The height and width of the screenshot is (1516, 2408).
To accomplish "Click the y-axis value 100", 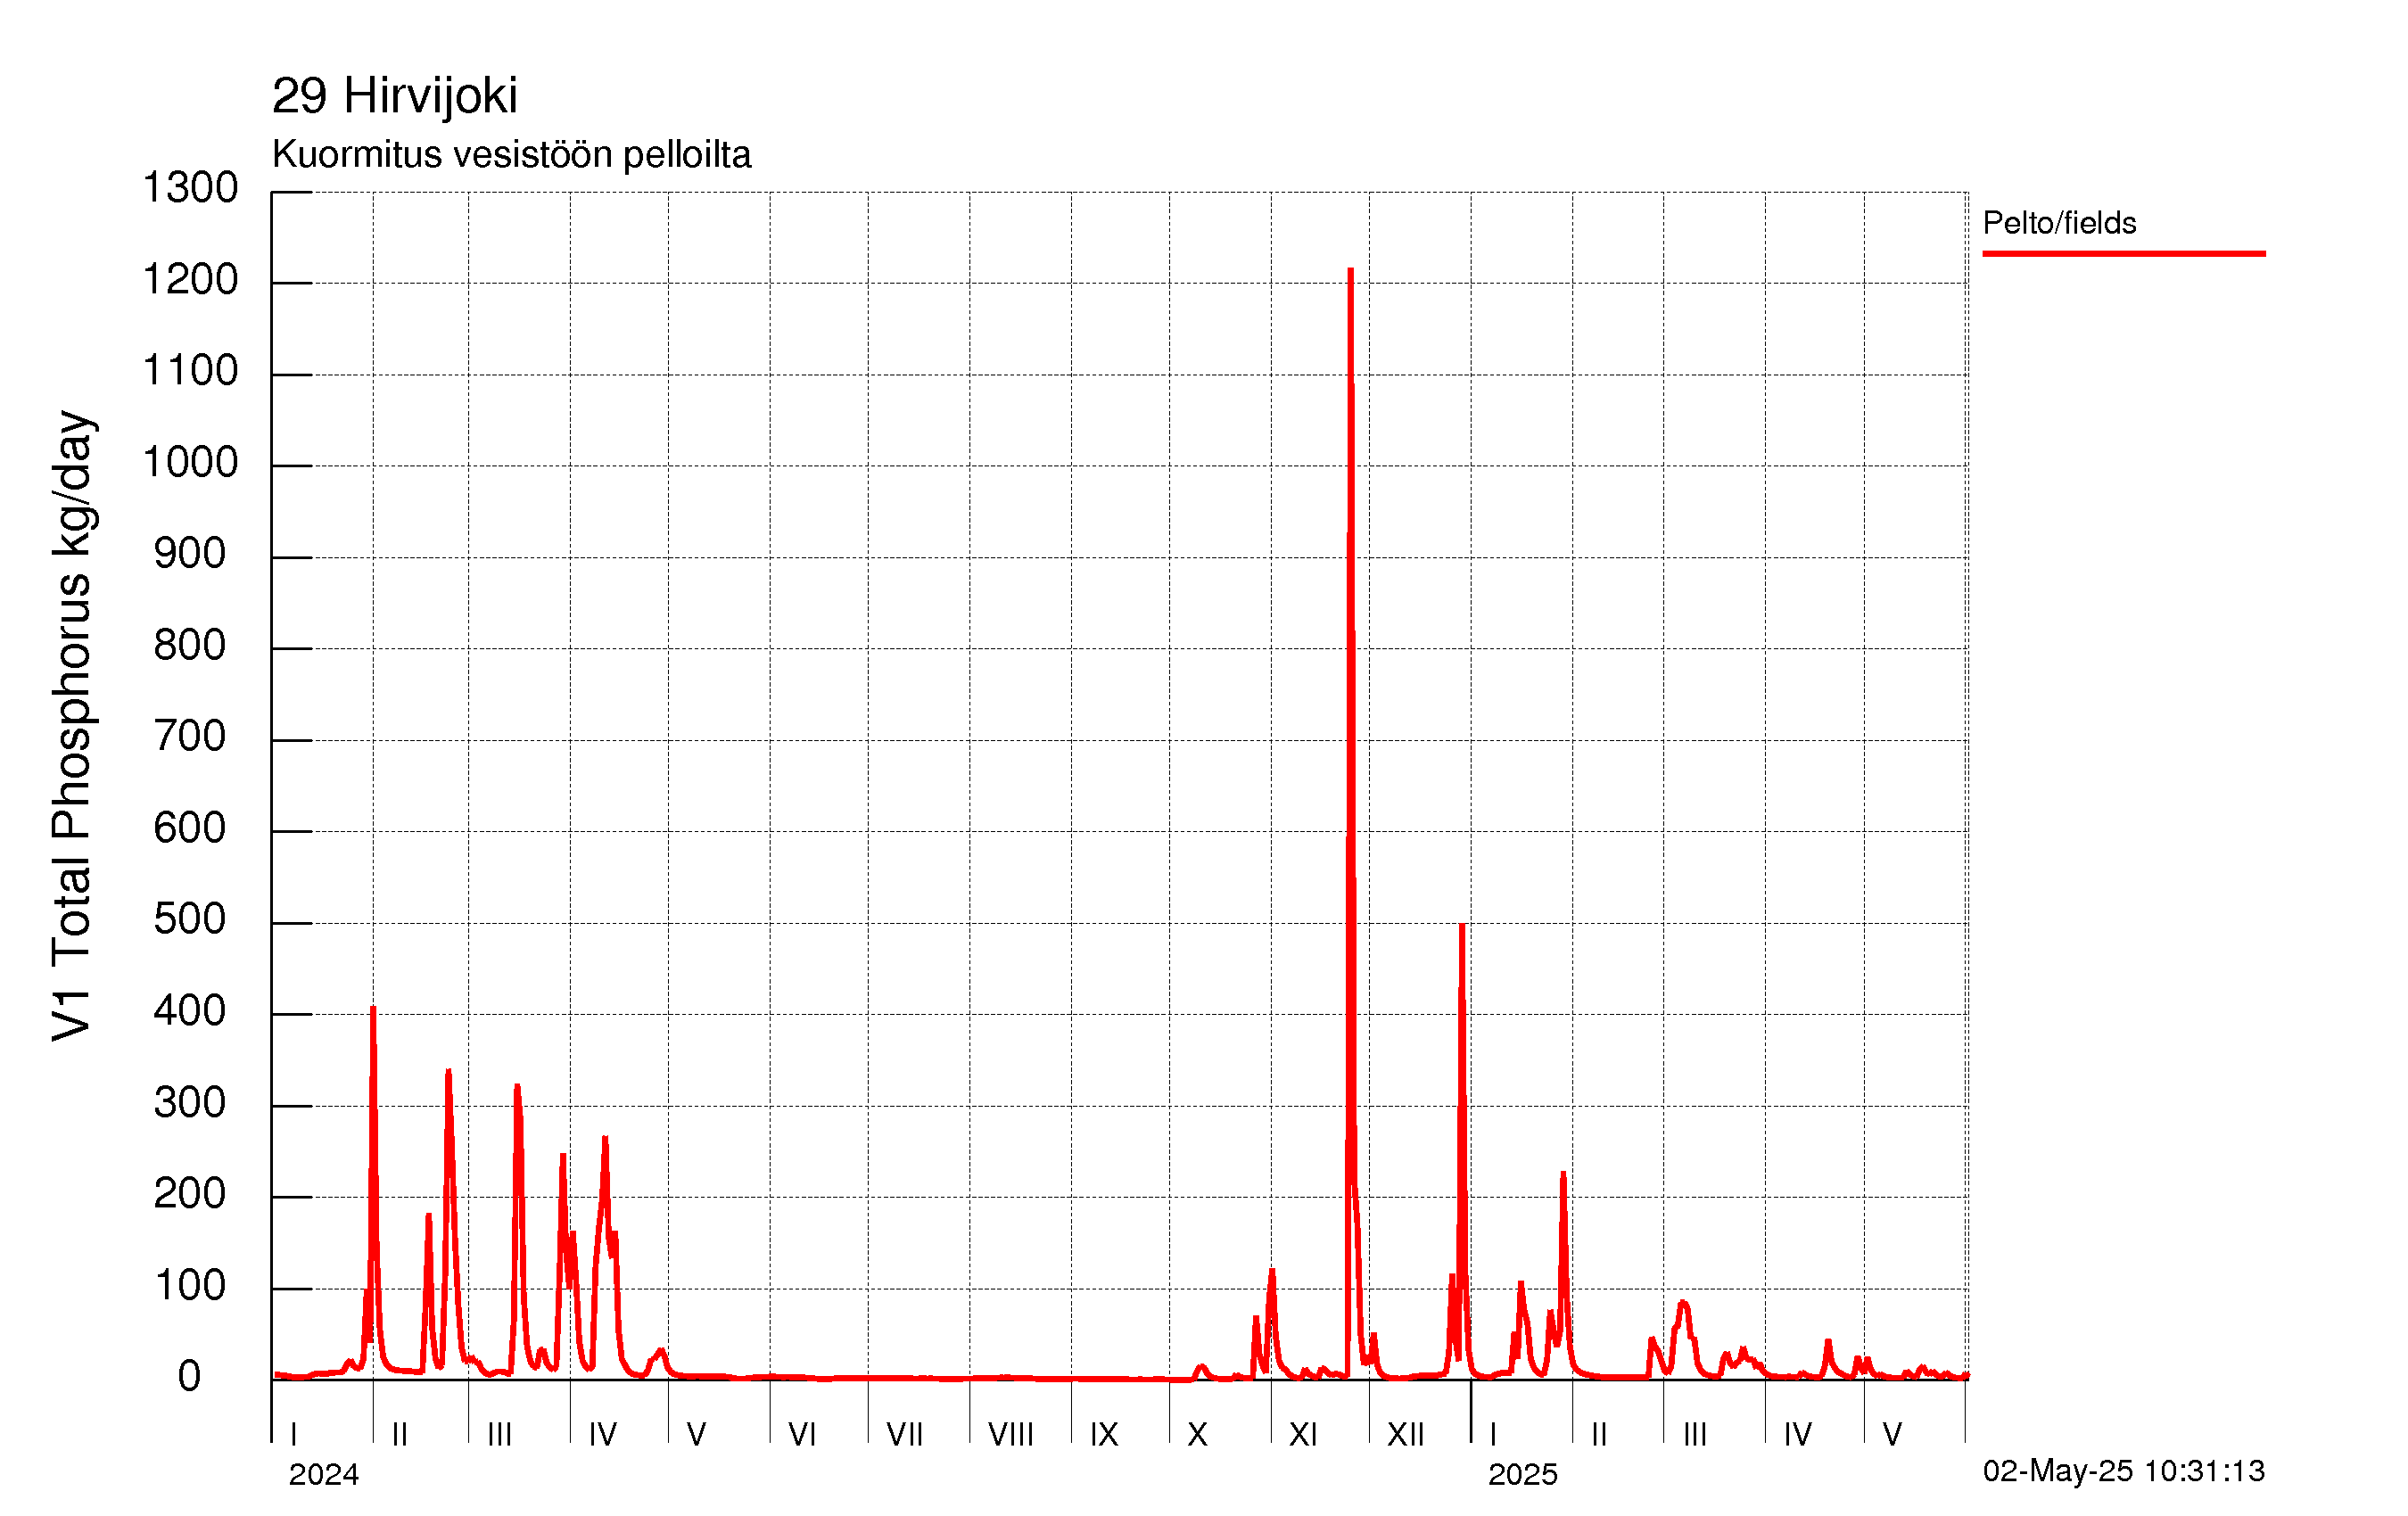I will click(190, 1286).
